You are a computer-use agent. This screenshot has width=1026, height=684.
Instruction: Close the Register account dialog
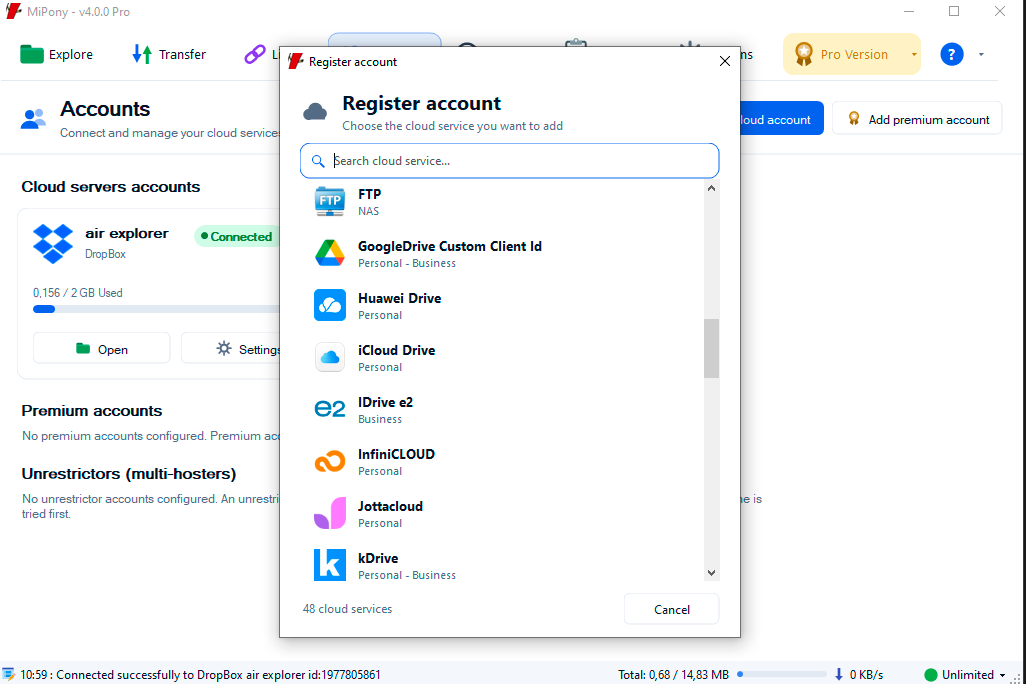724,62
